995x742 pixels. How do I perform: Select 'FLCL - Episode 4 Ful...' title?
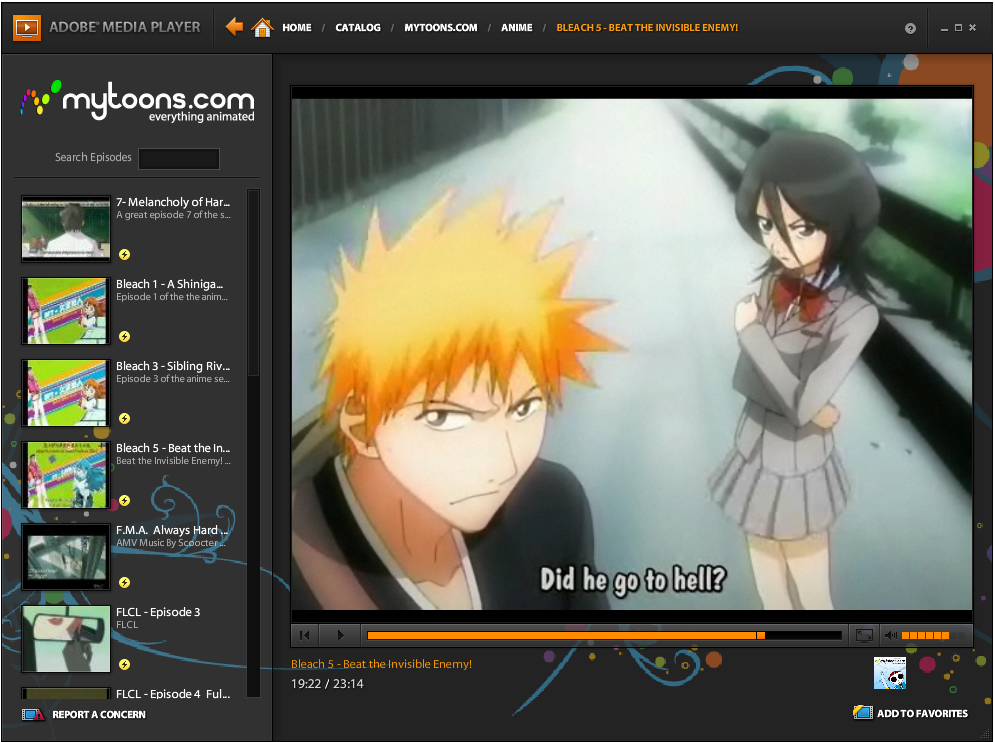click(x=173, y=694)
